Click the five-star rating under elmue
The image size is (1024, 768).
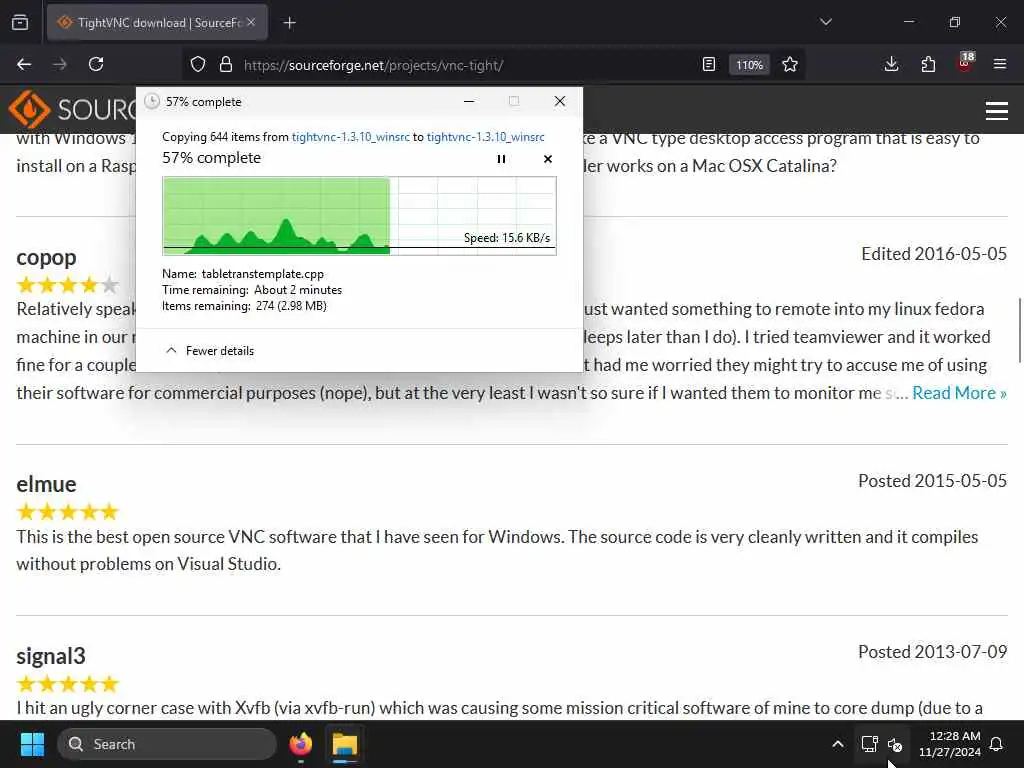(x=68, y=512)
